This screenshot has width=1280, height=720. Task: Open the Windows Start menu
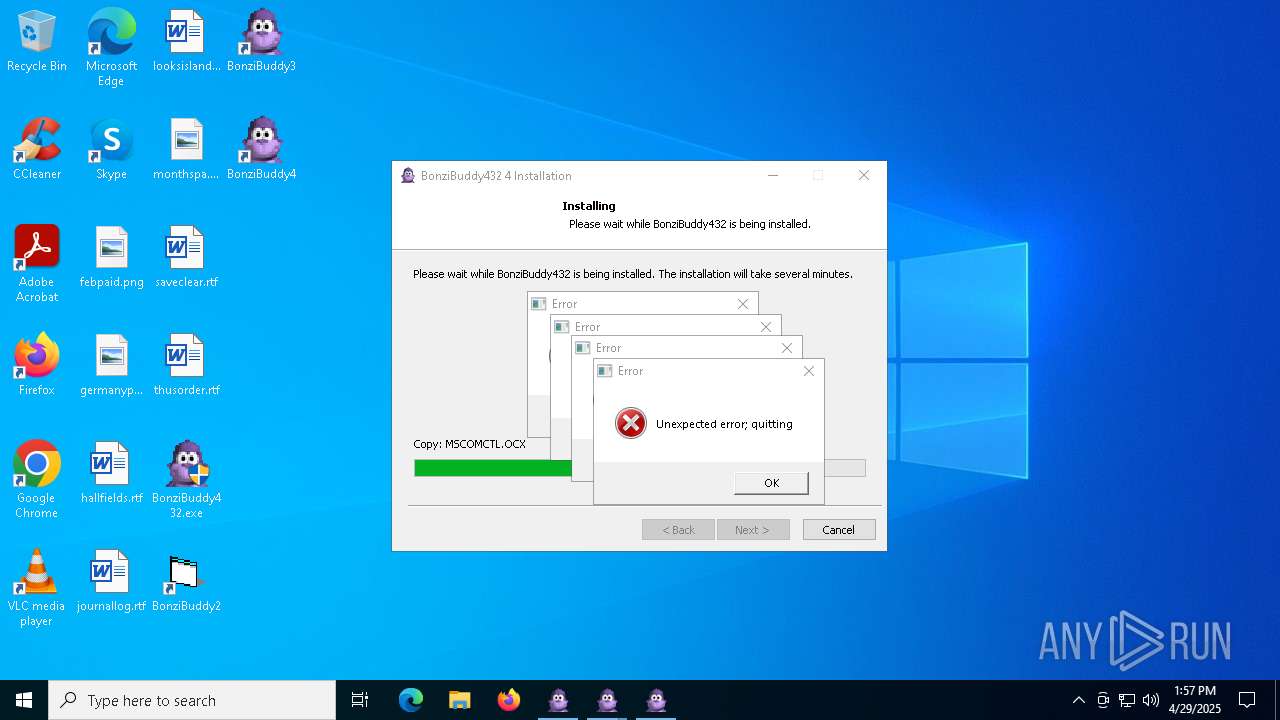(24, 700)
